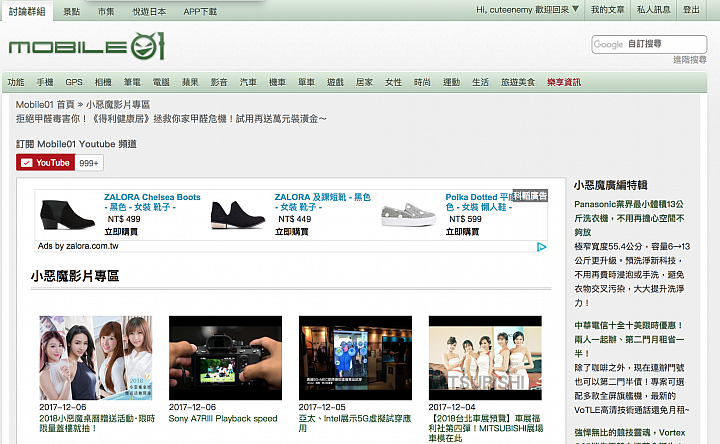Open 亞太、Intel展示5G title link

click(355, 423)
